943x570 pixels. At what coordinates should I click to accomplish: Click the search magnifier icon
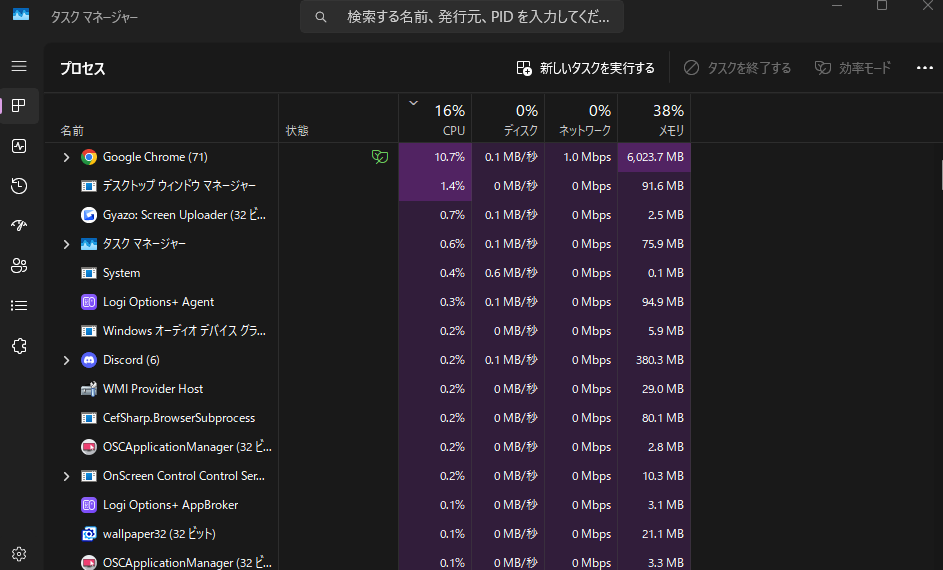pos(321,17)
